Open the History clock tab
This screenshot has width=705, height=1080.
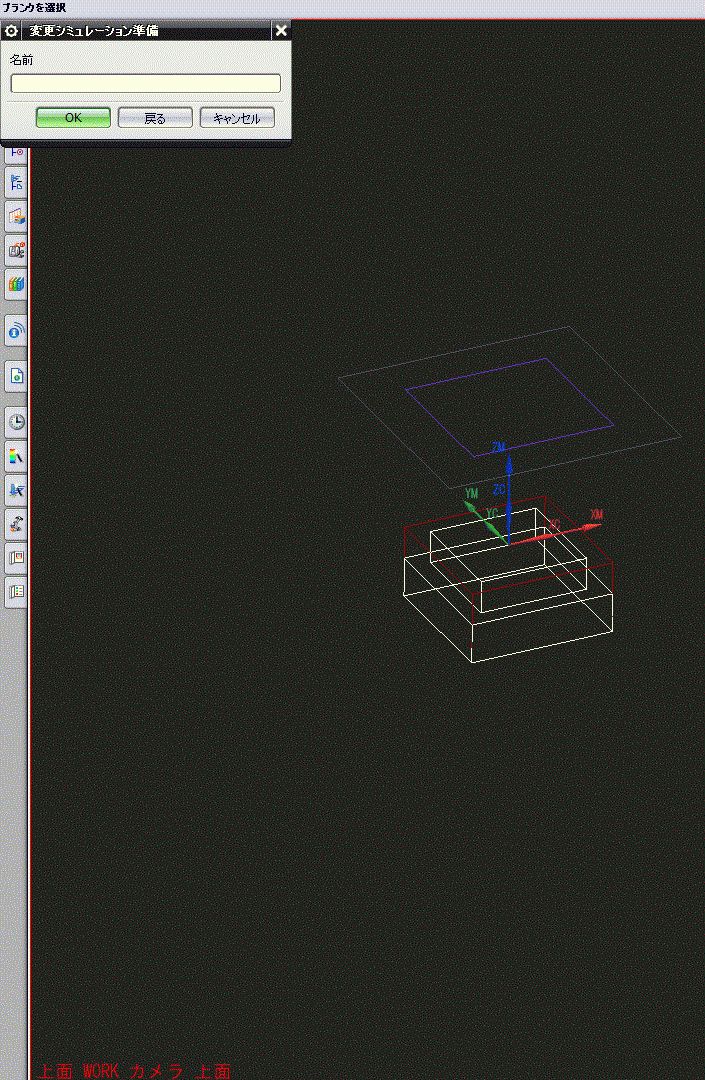16,422
